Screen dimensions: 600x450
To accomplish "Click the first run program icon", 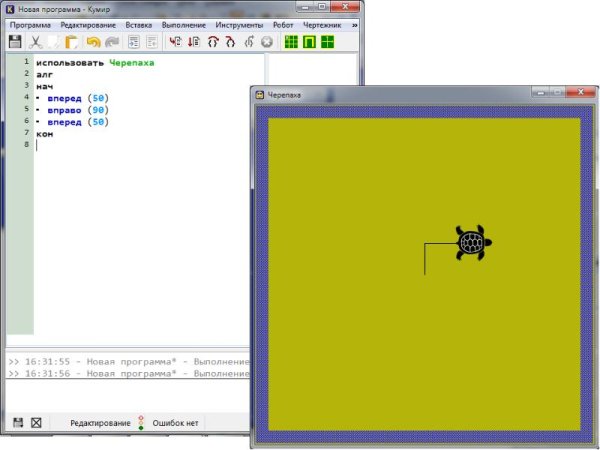I will 176,42.
